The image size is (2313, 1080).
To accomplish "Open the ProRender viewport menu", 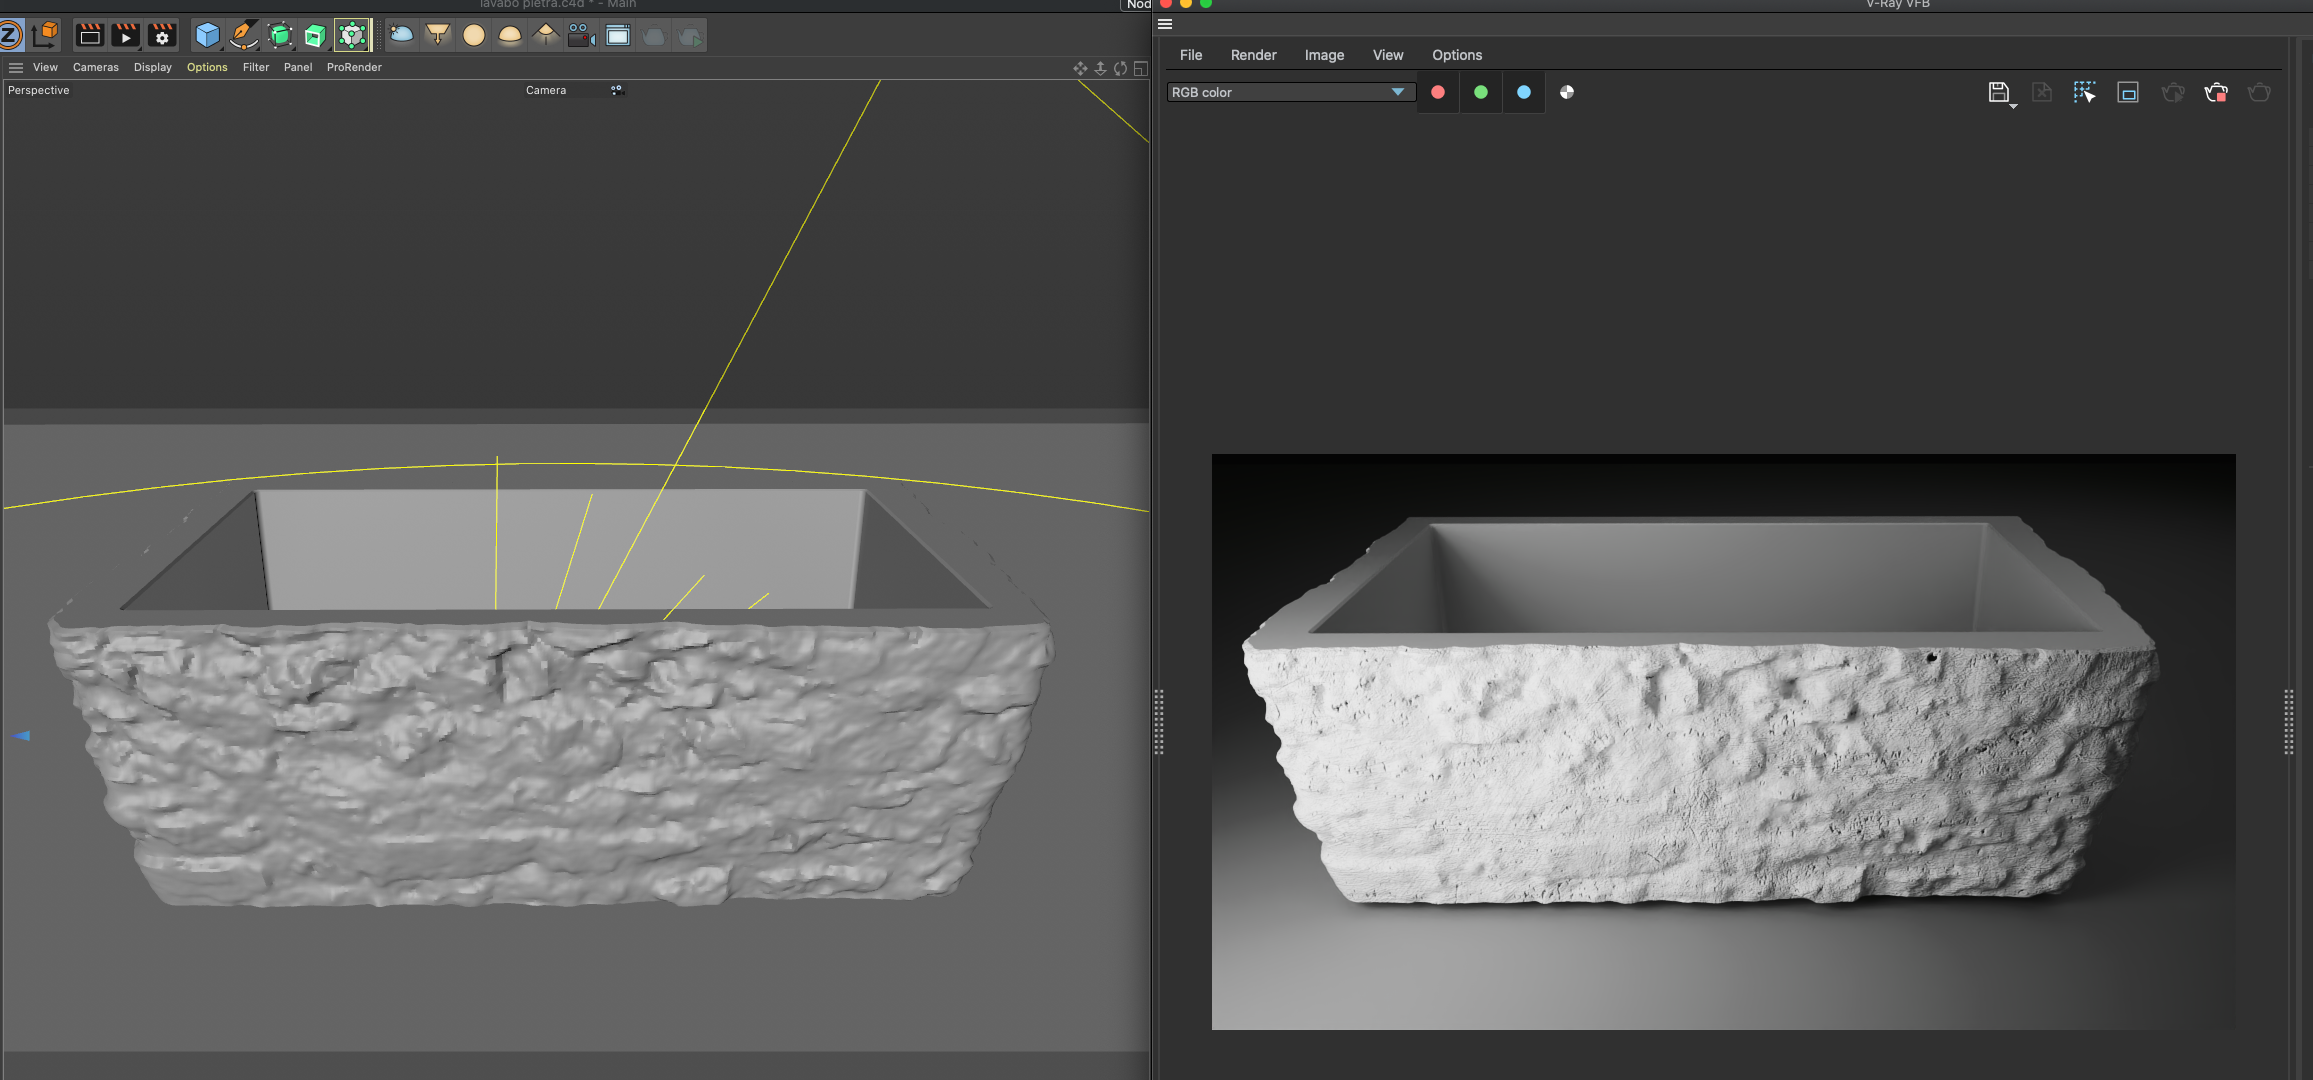I will point(354,68).
